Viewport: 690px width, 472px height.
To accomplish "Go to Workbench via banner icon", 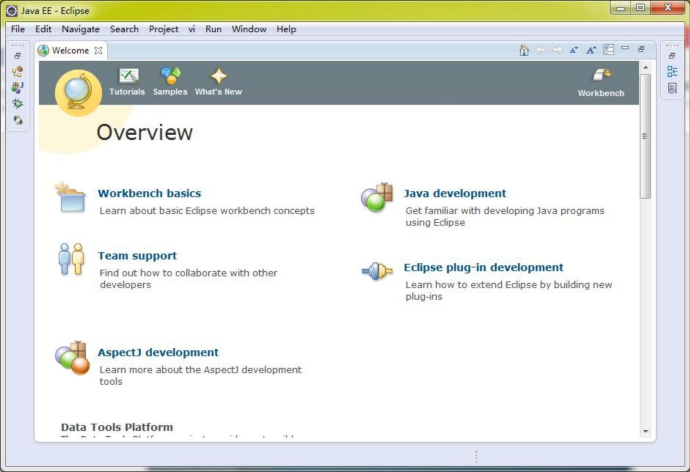I will point(601,83).
